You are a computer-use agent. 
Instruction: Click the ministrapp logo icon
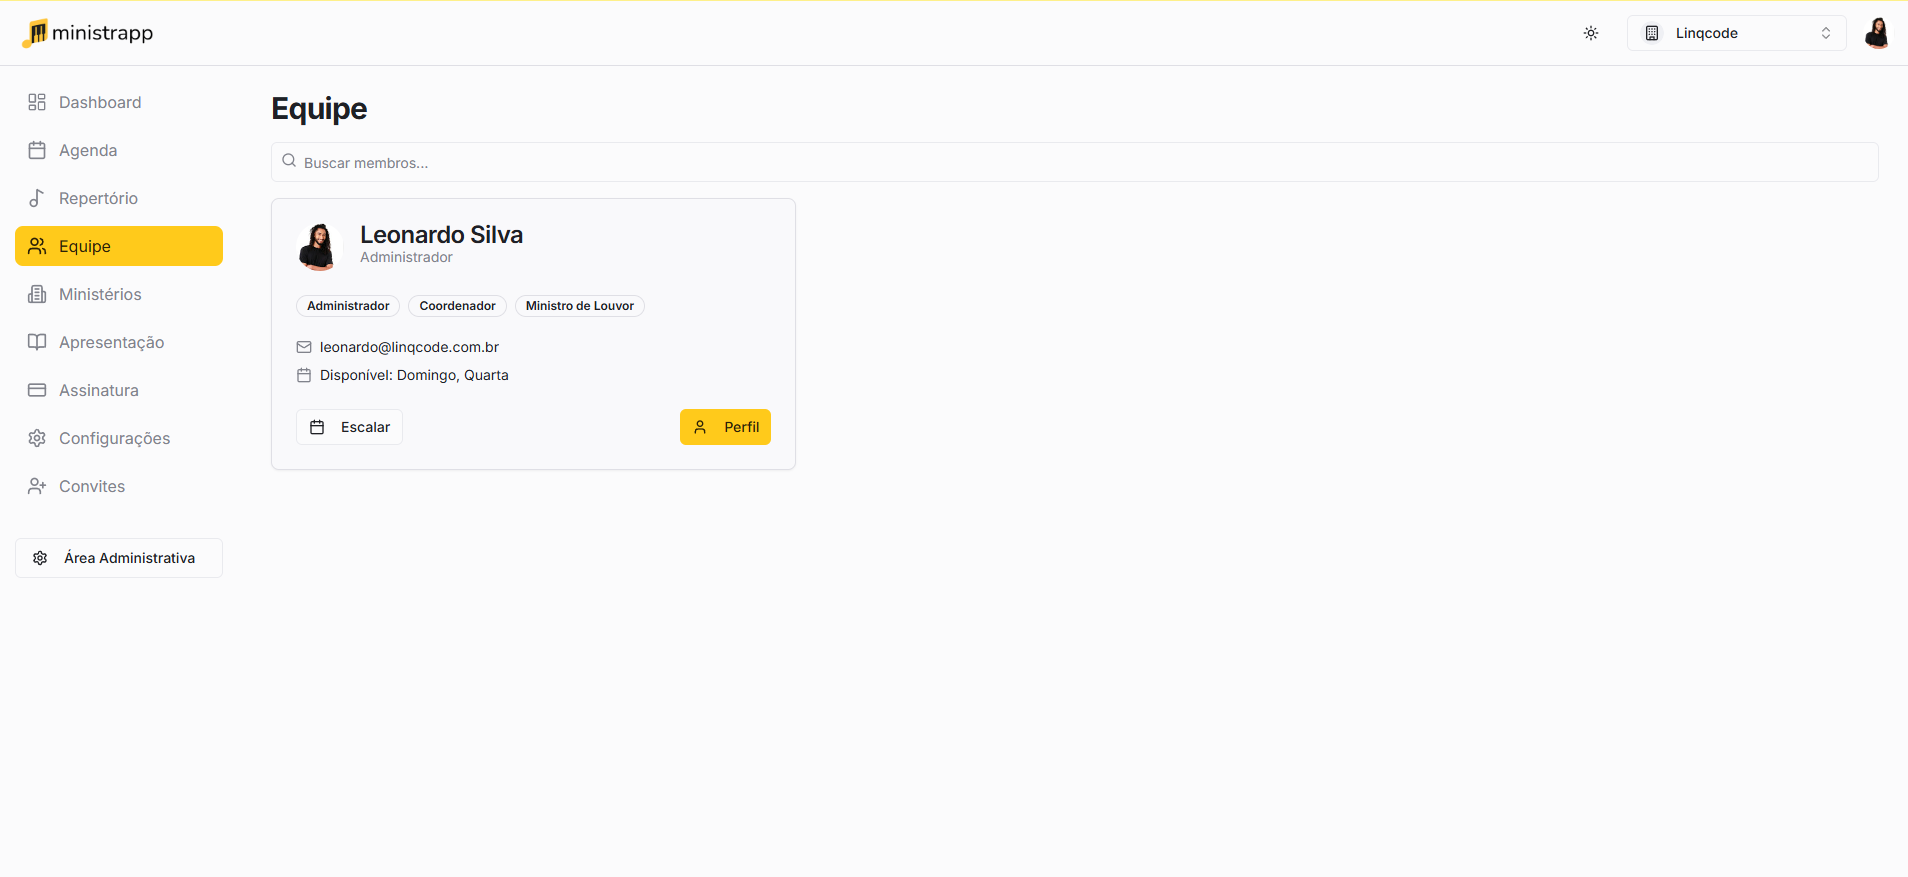[x=35, y=33]
